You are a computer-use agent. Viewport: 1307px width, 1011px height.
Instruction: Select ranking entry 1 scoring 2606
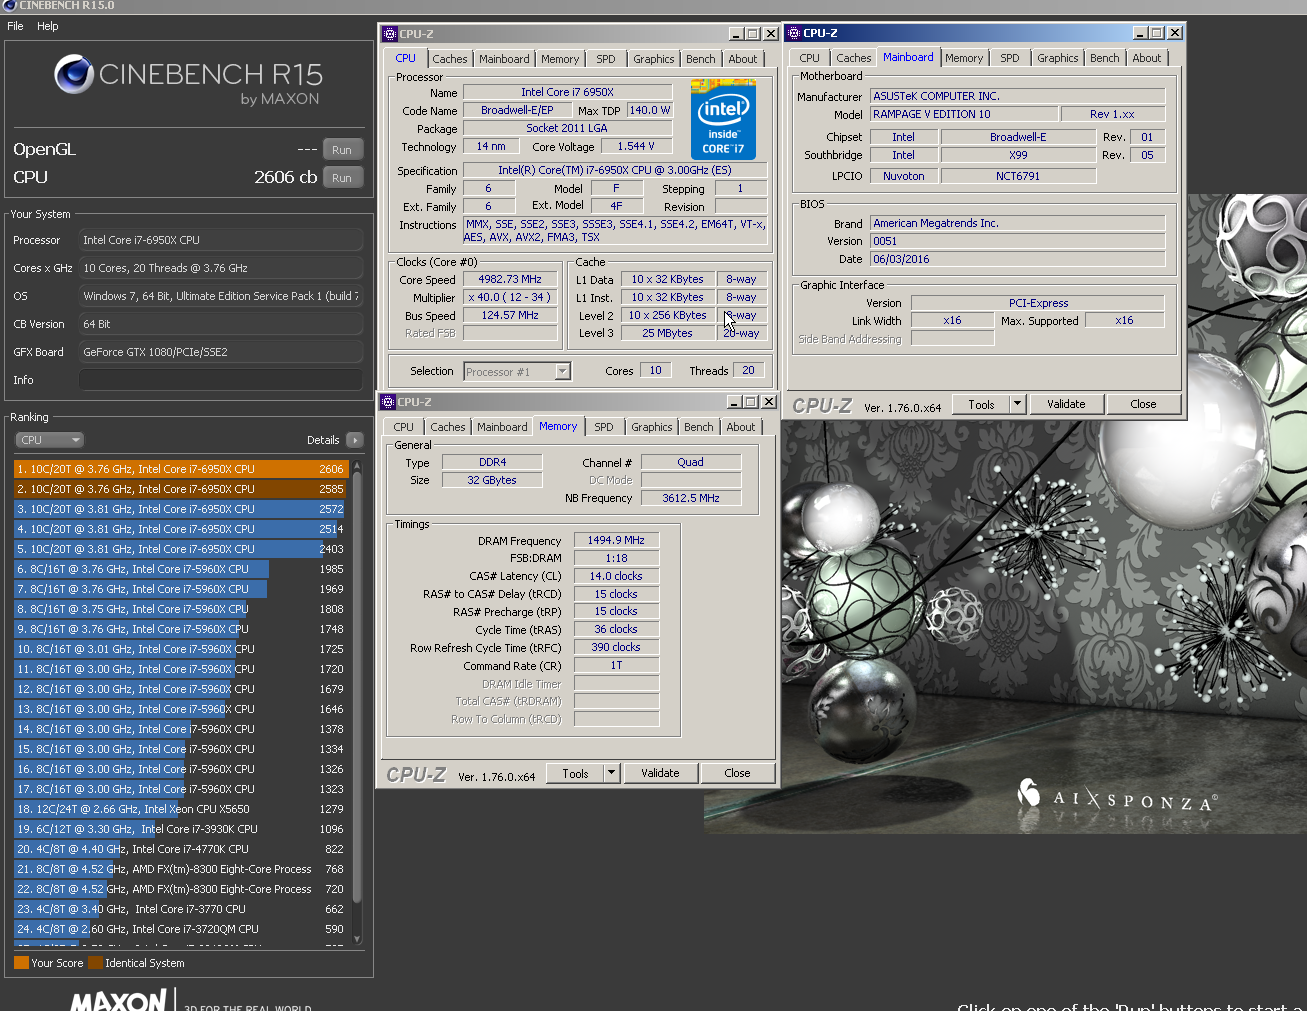[x=181, y=469]
